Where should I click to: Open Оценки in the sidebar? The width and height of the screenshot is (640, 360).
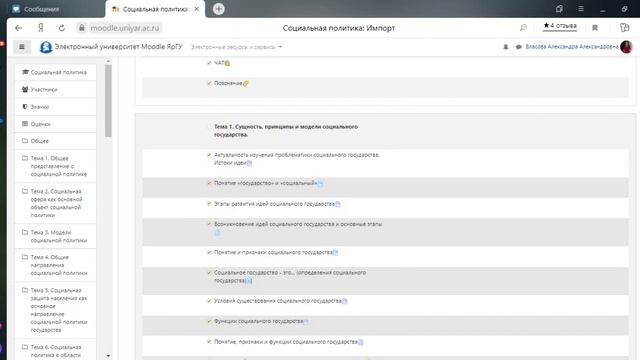pyautogui.click(x=56, y=124)
